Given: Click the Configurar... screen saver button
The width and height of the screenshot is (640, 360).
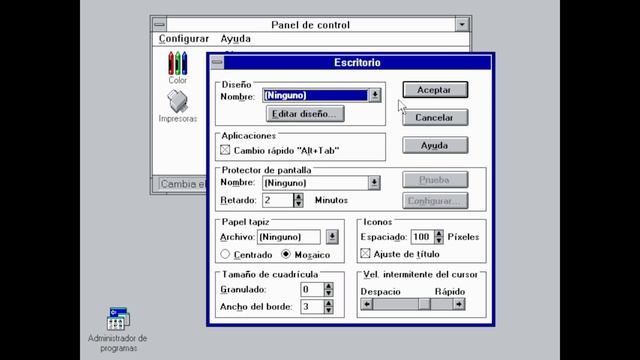Looking at the screenshot, I should pyautogui.click(x=435, y=201).
